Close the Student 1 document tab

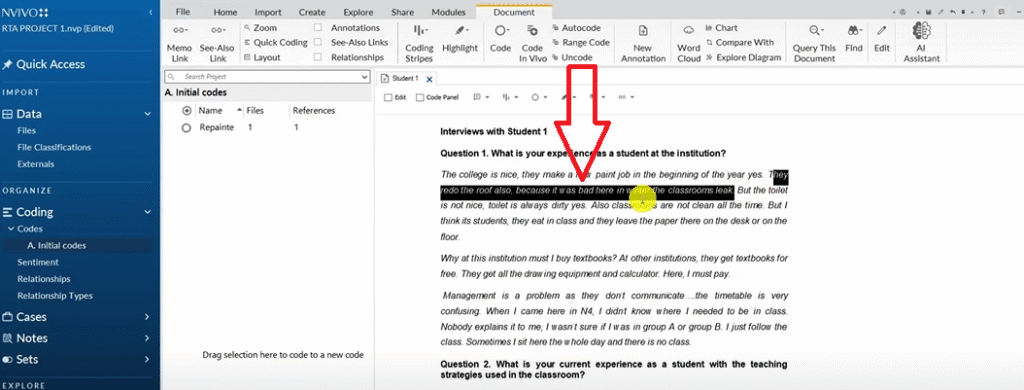click(429, 80)
